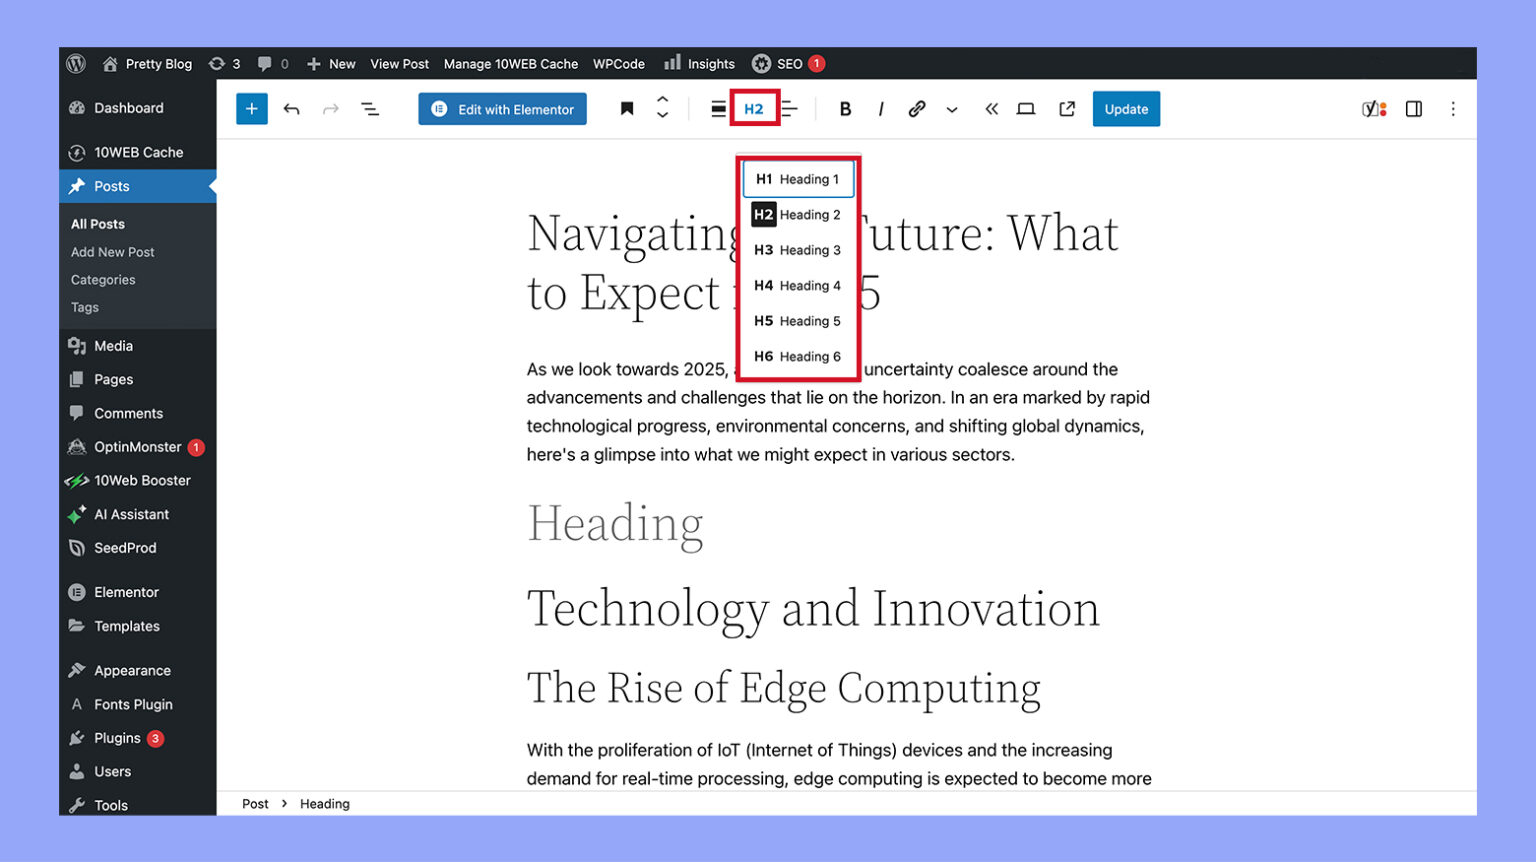Select Heading 1 in the level picker

[x=797, y=179]
